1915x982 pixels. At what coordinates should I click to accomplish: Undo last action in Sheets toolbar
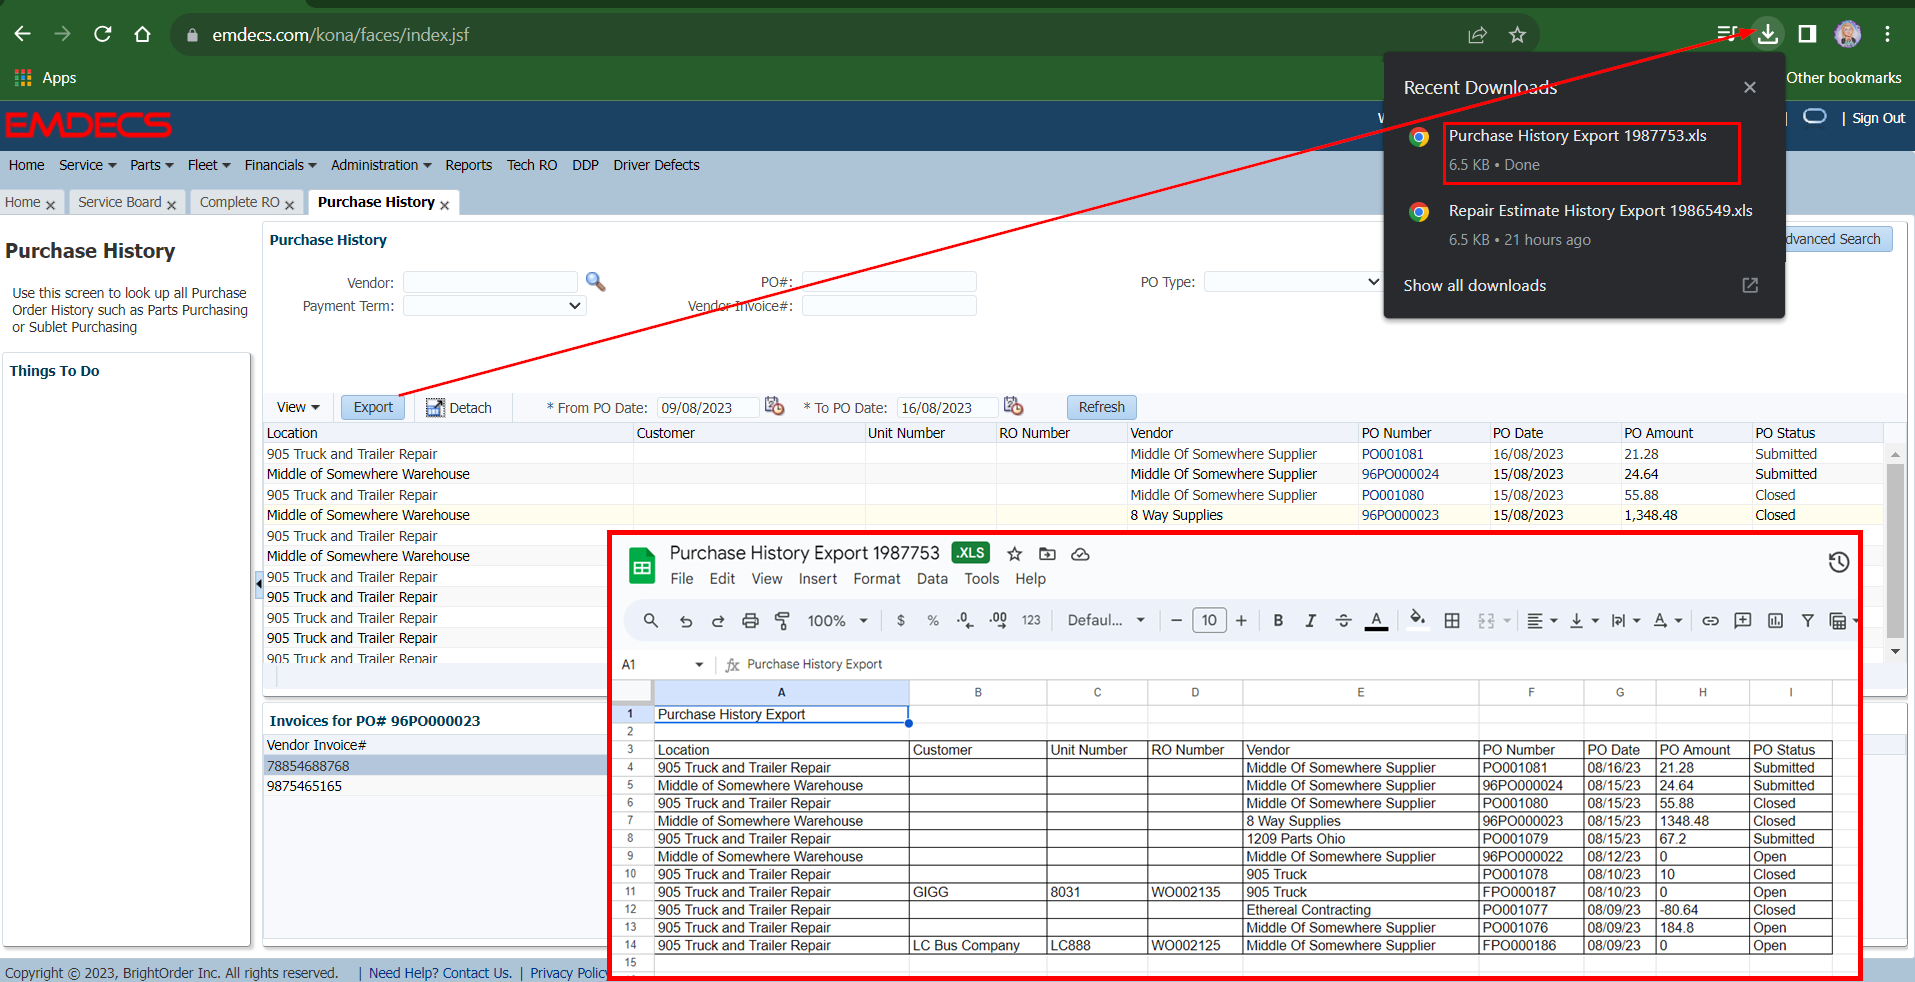(686, 621)
